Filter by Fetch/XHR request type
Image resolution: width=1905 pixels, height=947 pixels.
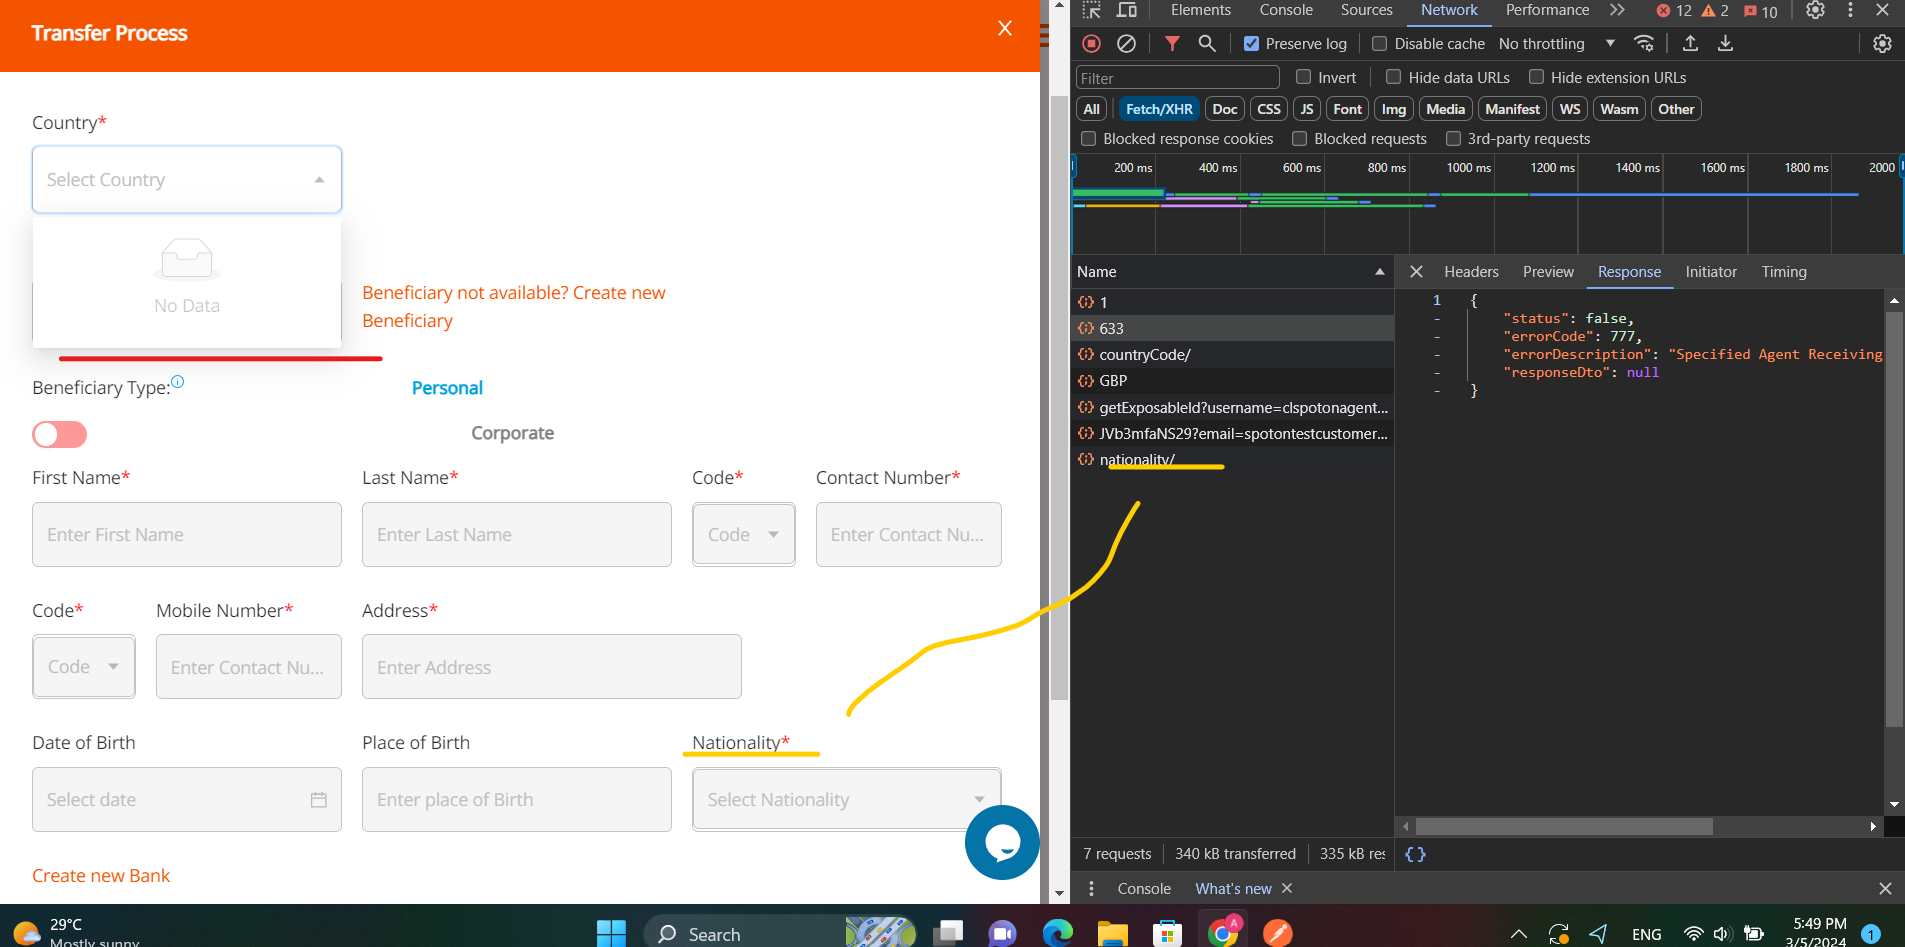point(1159,109)
